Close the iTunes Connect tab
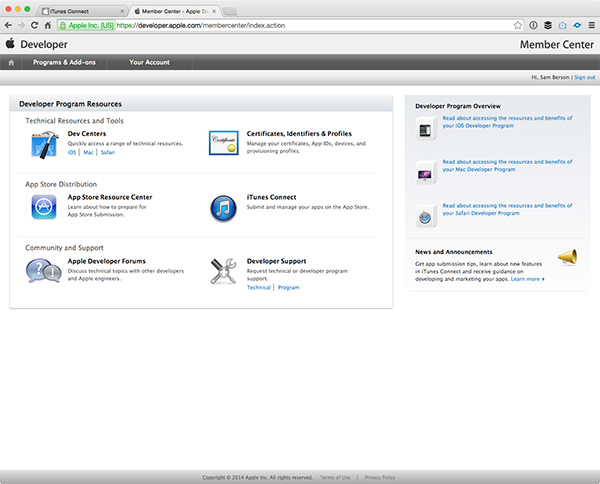Image resolution: width=600 pixels, height=484 pixels. pyautogui.click(x=122, y=11)
